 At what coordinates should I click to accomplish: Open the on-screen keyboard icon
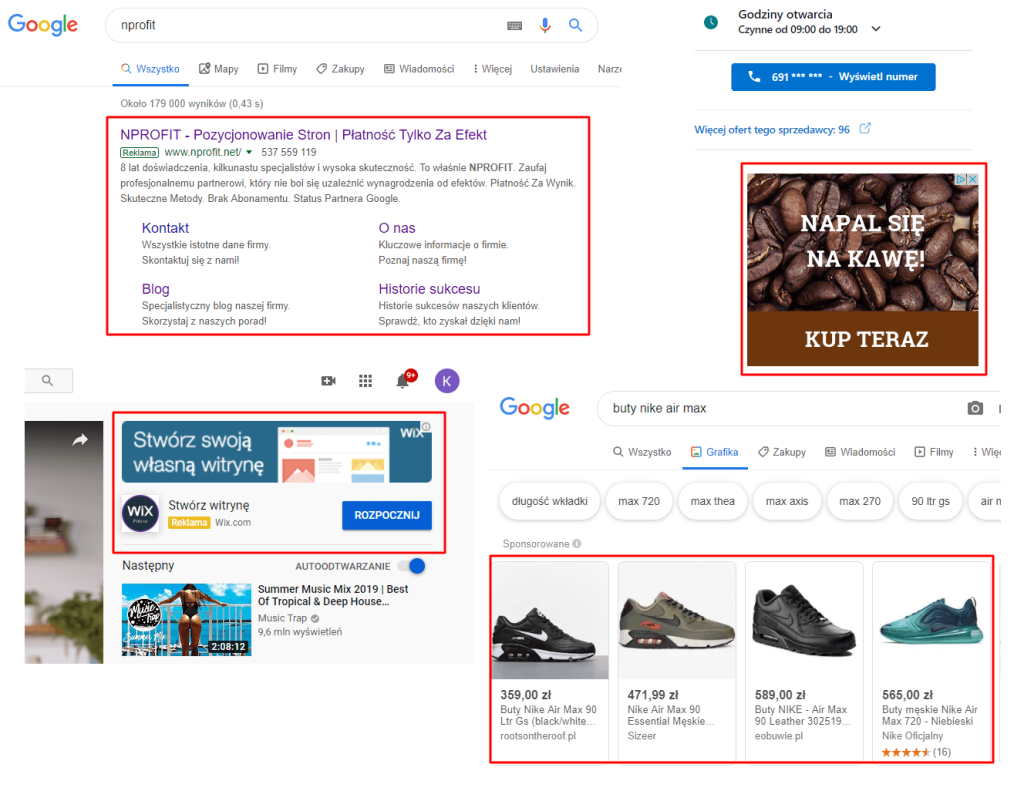tap(515, 26)
